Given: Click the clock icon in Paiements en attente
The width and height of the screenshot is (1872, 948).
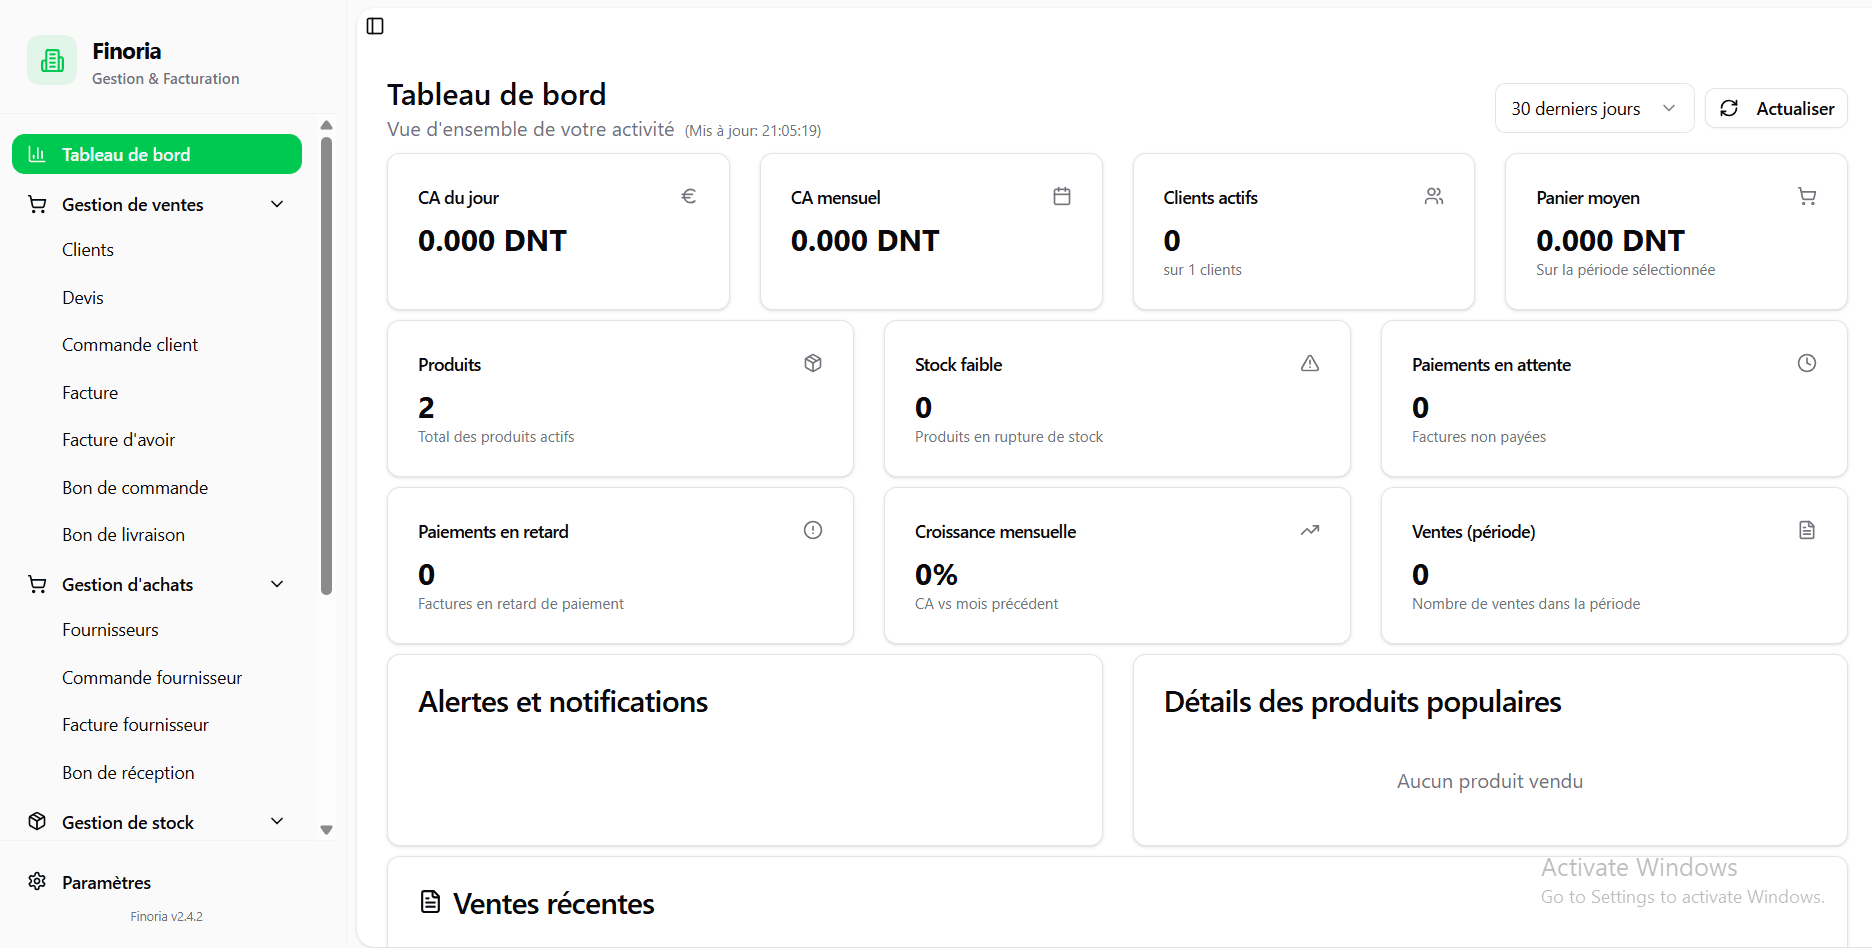Looking at the screenshot, I should pyautogui.click(x=1807, y=363).
